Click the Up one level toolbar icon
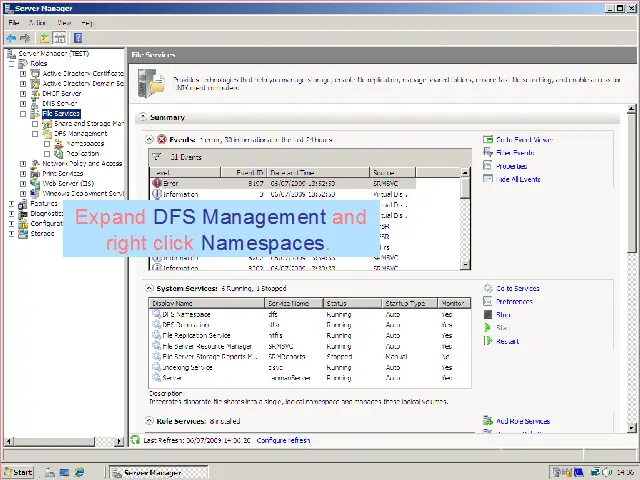 tap(44, 38)
